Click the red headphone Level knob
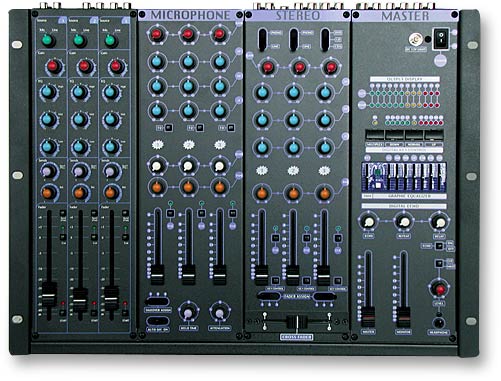The height and width of the screenshot is (381, 501). point(440,289)
